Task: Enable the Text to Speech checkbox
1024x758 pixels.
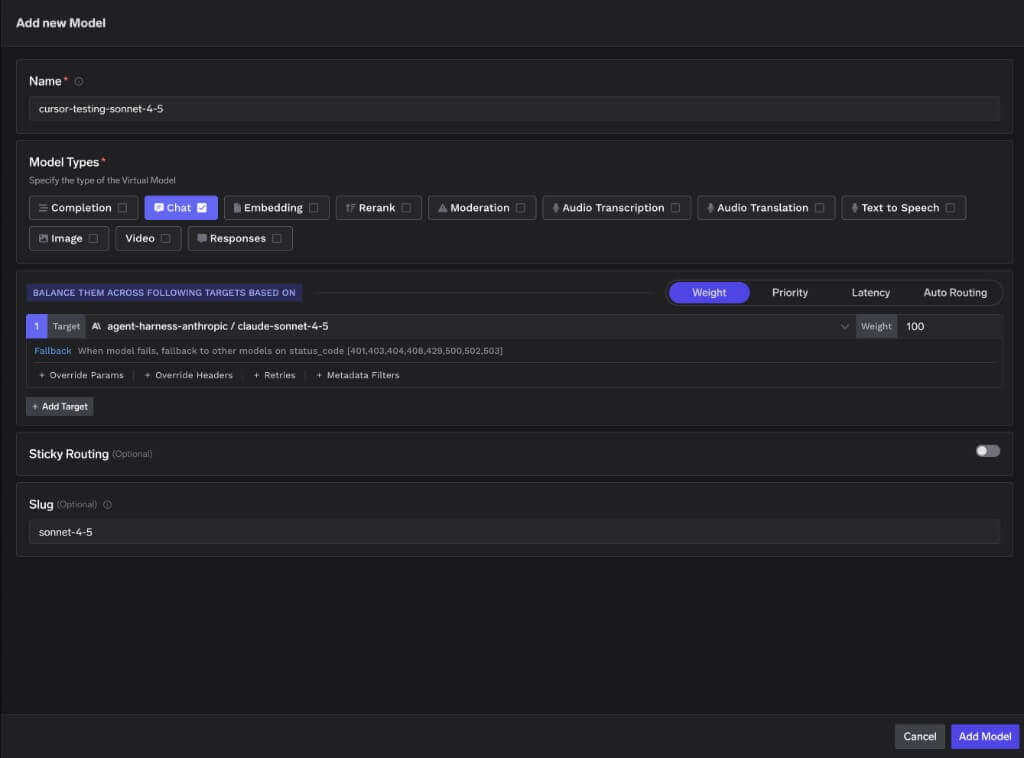Action: coord(950,208)
